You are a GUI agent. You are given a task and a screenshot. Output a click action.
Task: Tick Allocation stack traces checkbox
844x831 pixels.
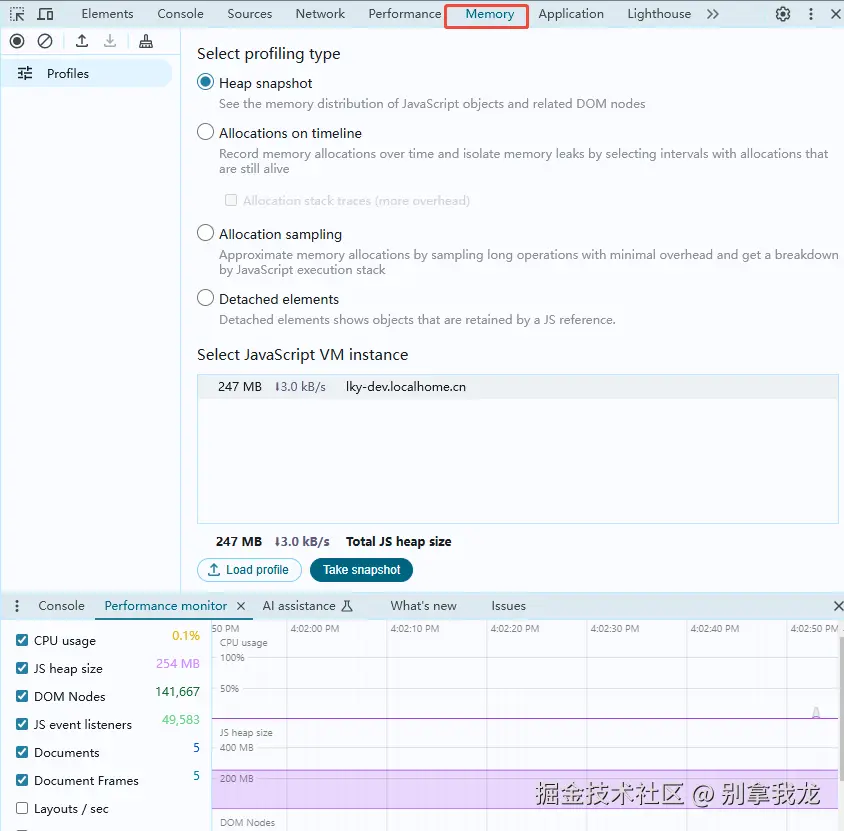click(231, 200)
